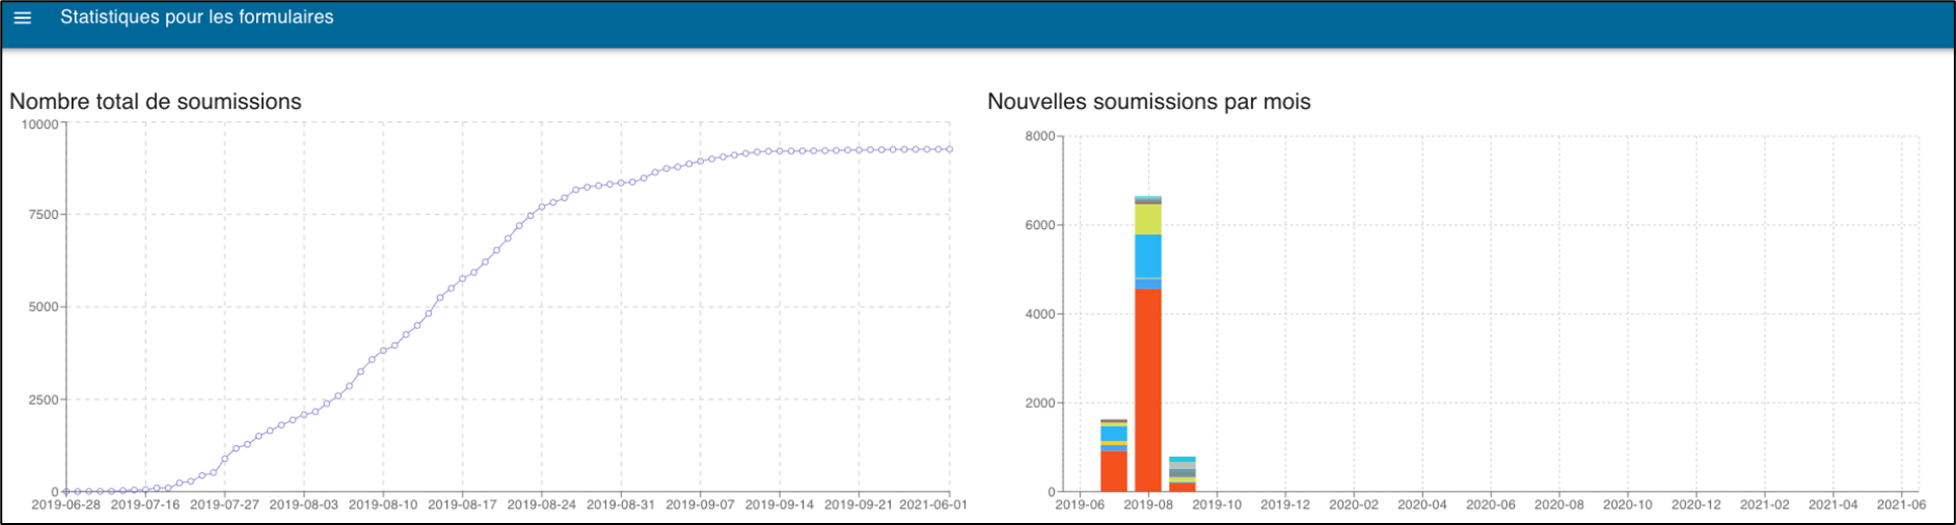Click the small third bar in monthly chart

coord(1182,474)
